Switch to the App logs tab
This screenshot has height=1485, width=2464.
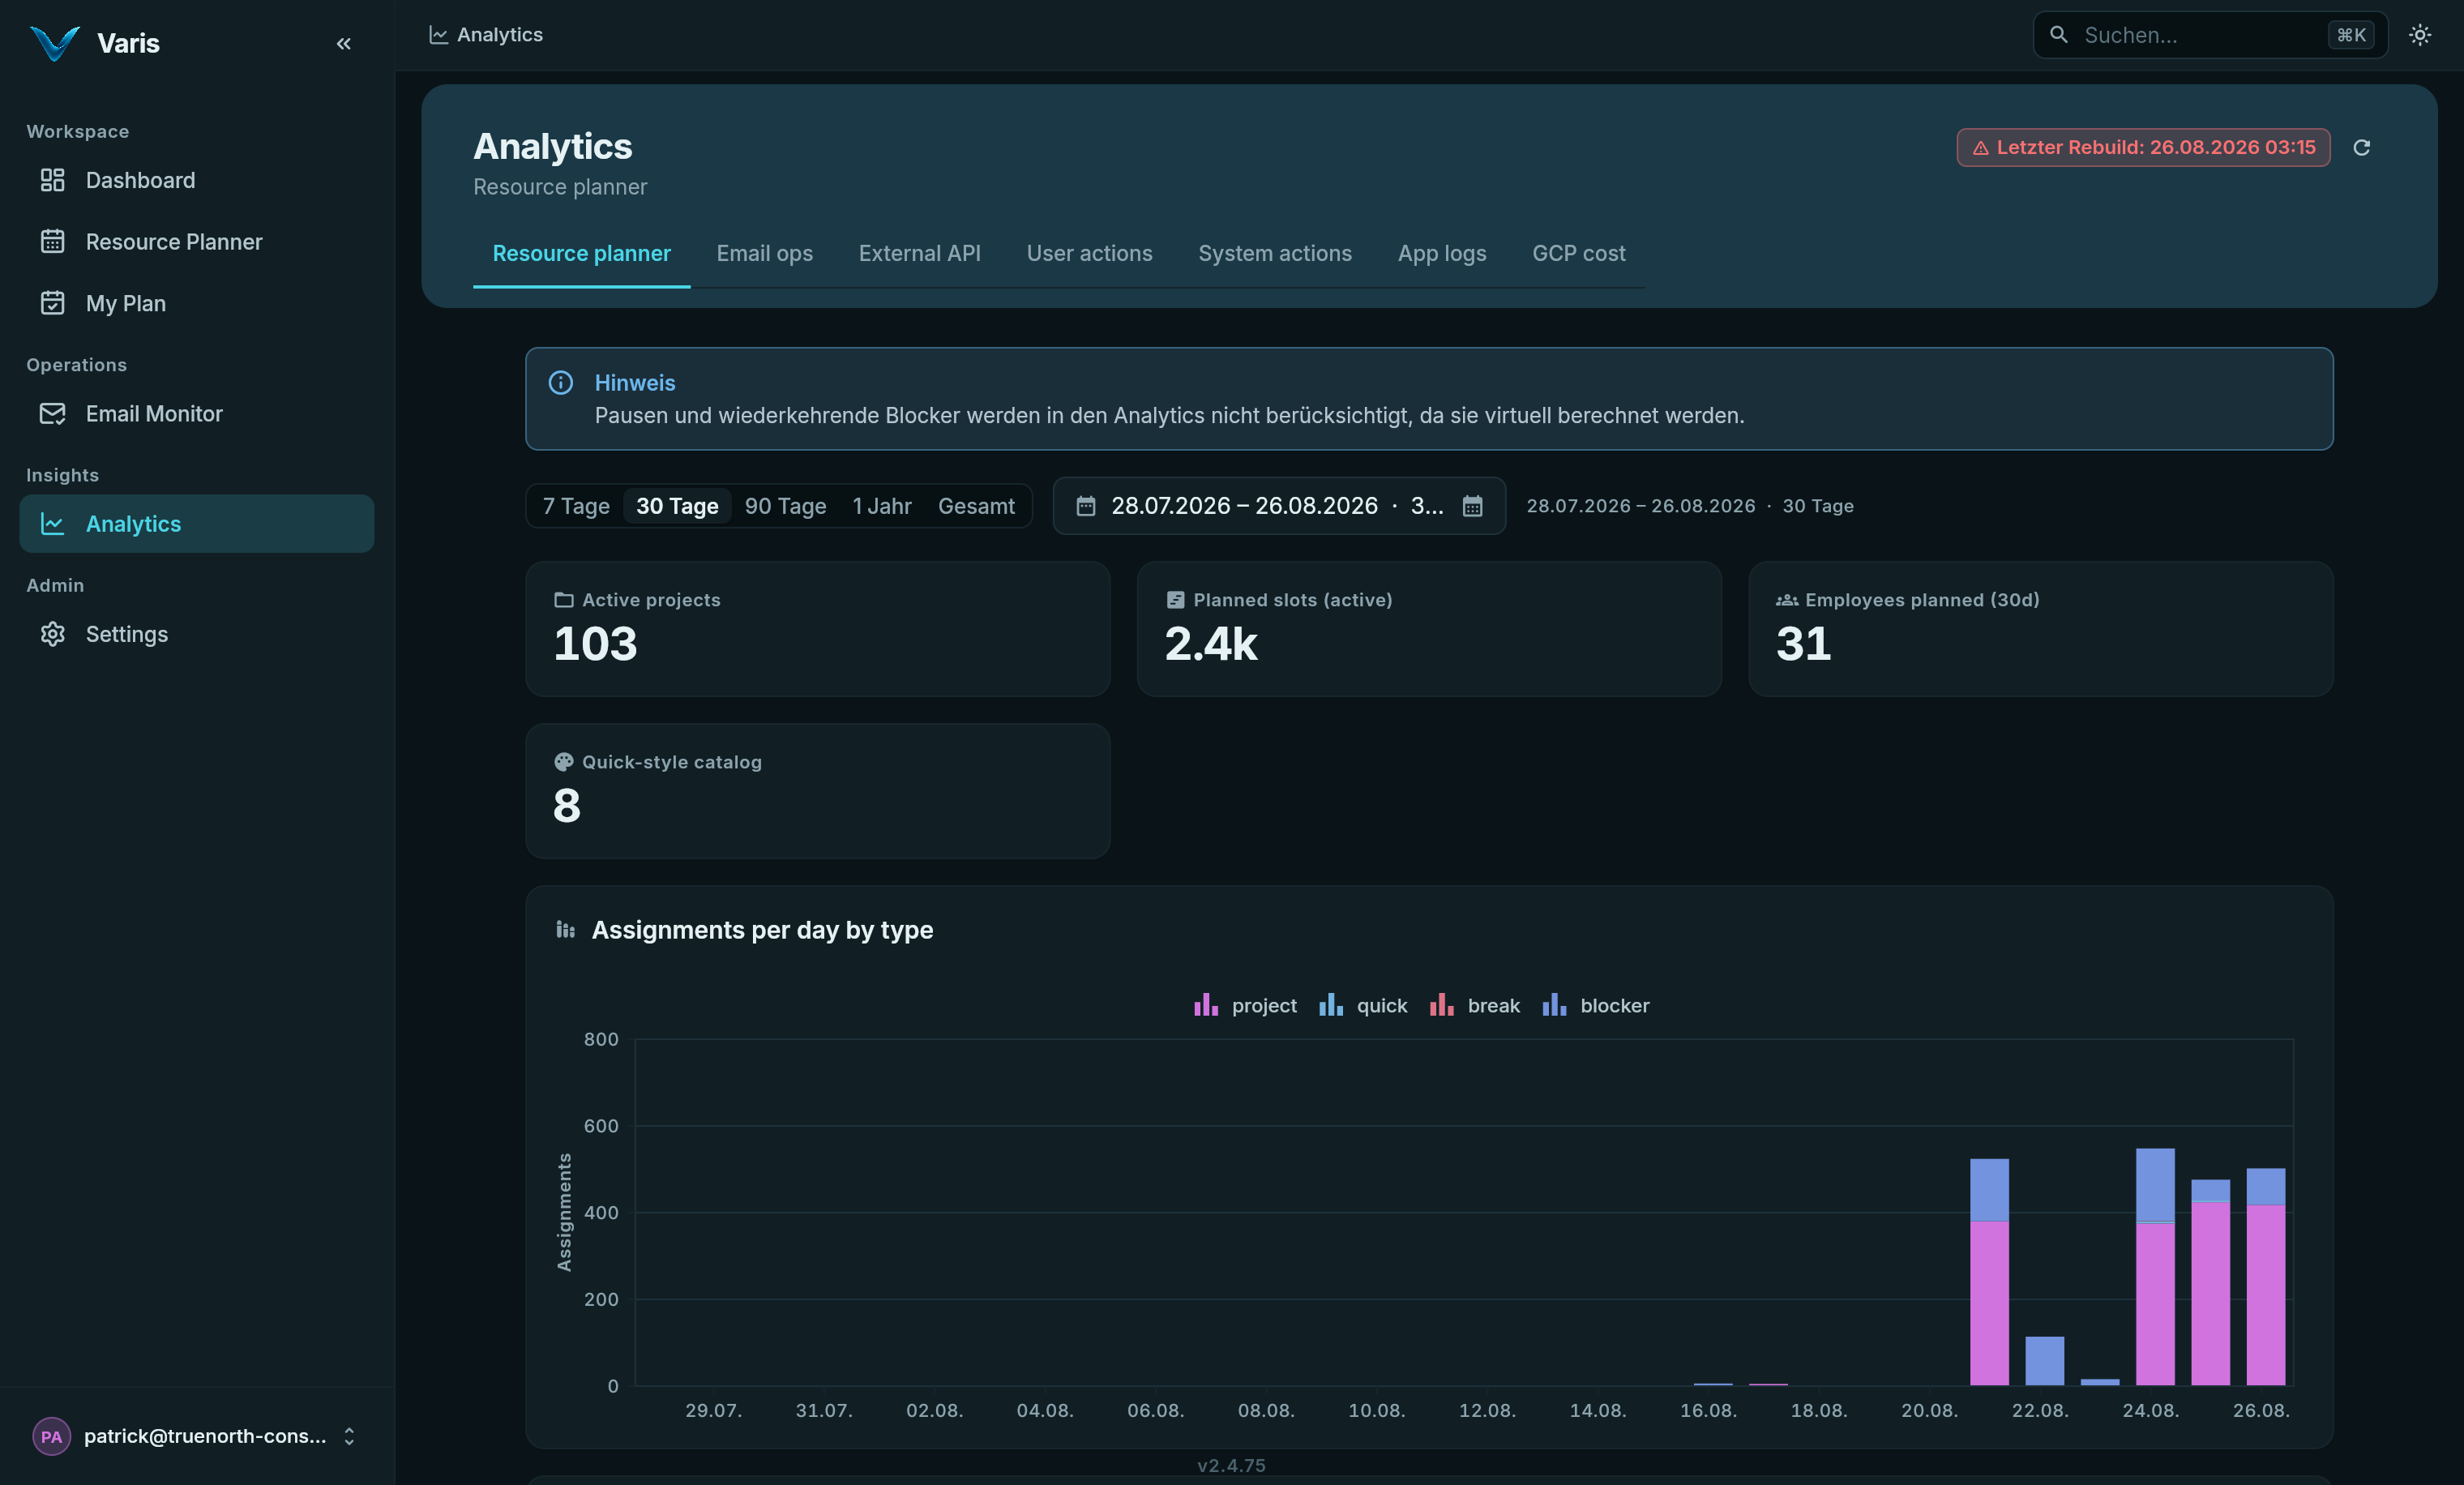pyautogui.click(x=1441, y=253)
